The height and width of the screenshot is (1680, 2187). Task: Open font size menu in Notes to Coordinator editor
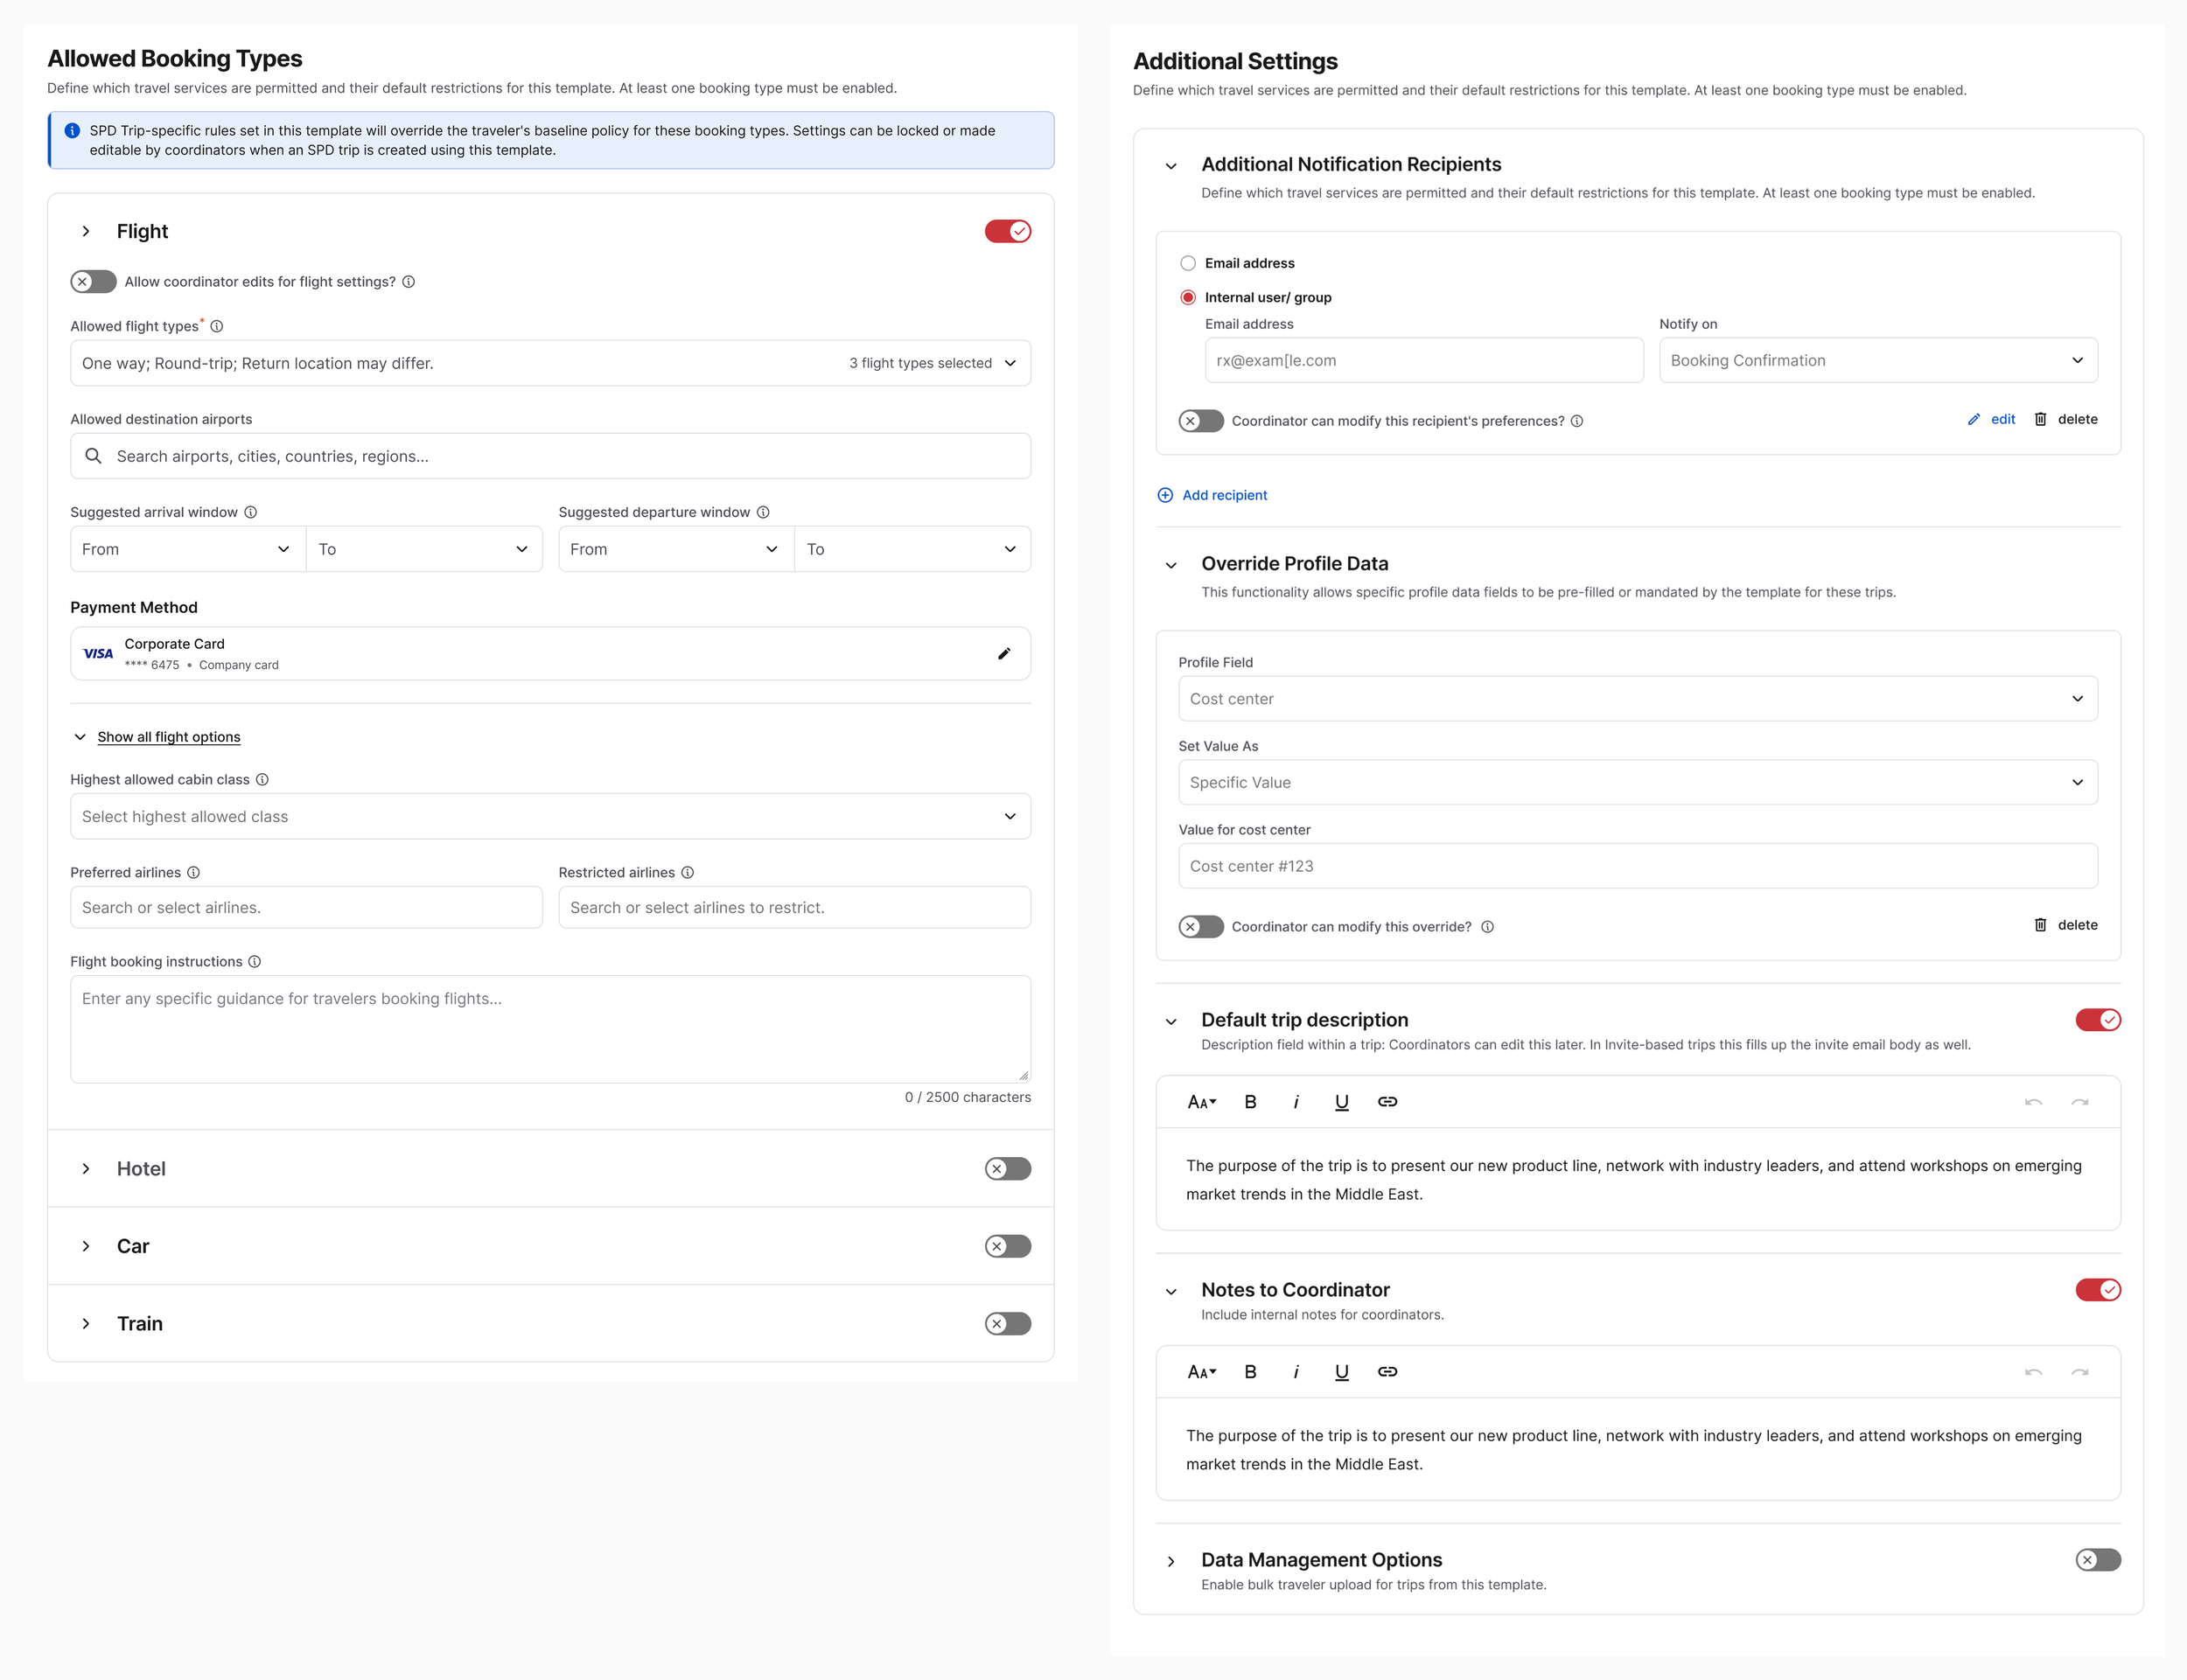click(1201, 1372)
